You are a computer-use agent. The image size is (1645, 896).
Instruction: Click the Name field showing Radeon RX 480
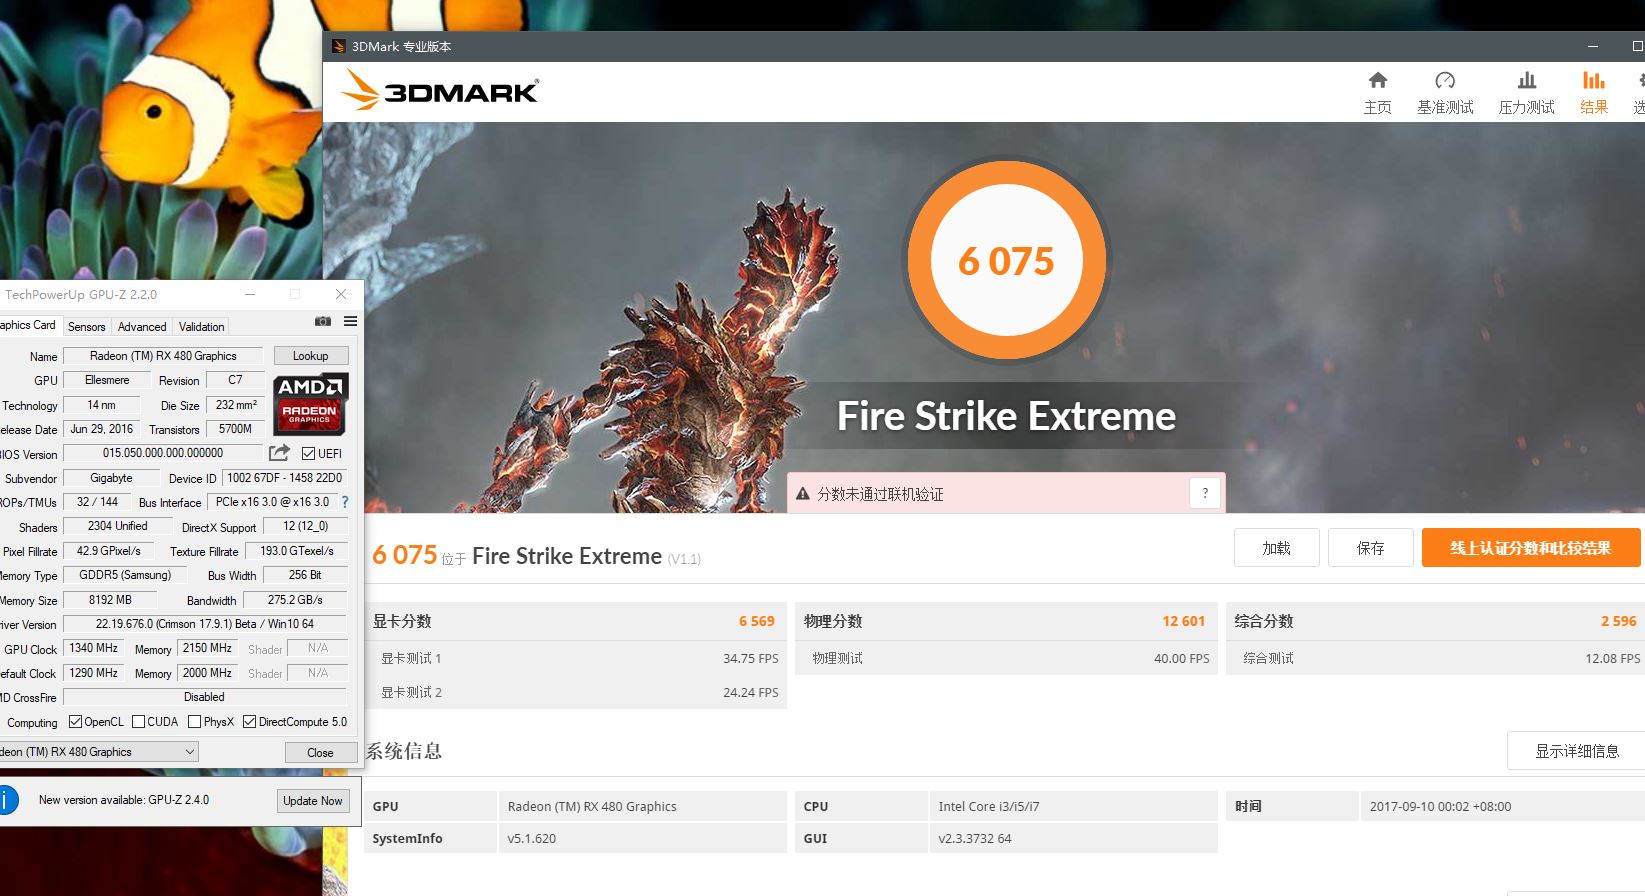(x=163, y=356)
